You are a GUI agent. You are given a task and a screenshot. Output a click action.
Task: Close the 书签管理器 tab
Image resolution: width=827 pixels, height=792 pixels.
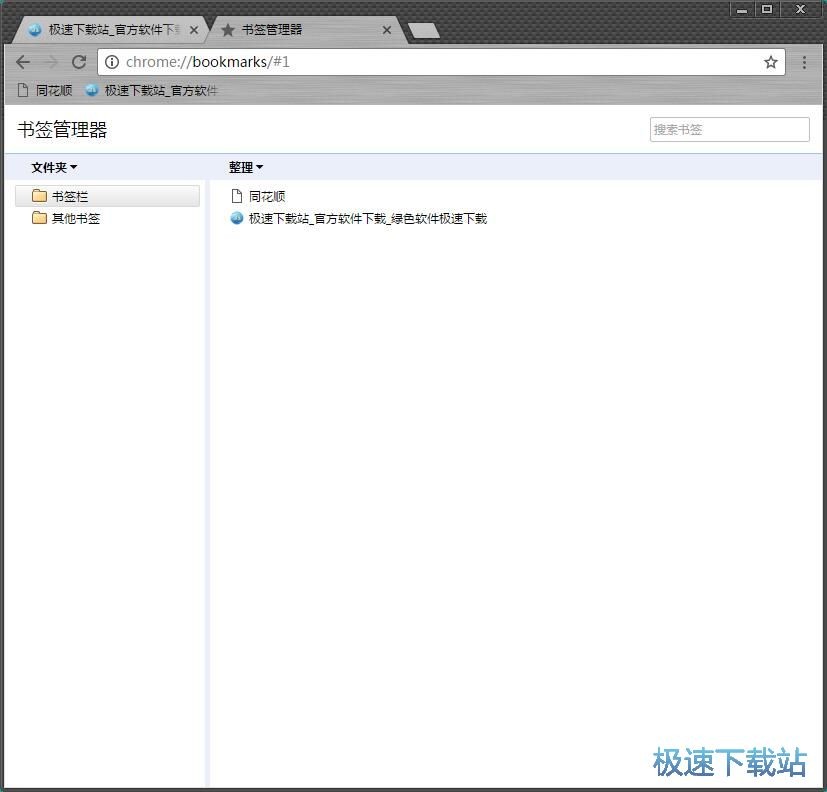coord(387,30)
